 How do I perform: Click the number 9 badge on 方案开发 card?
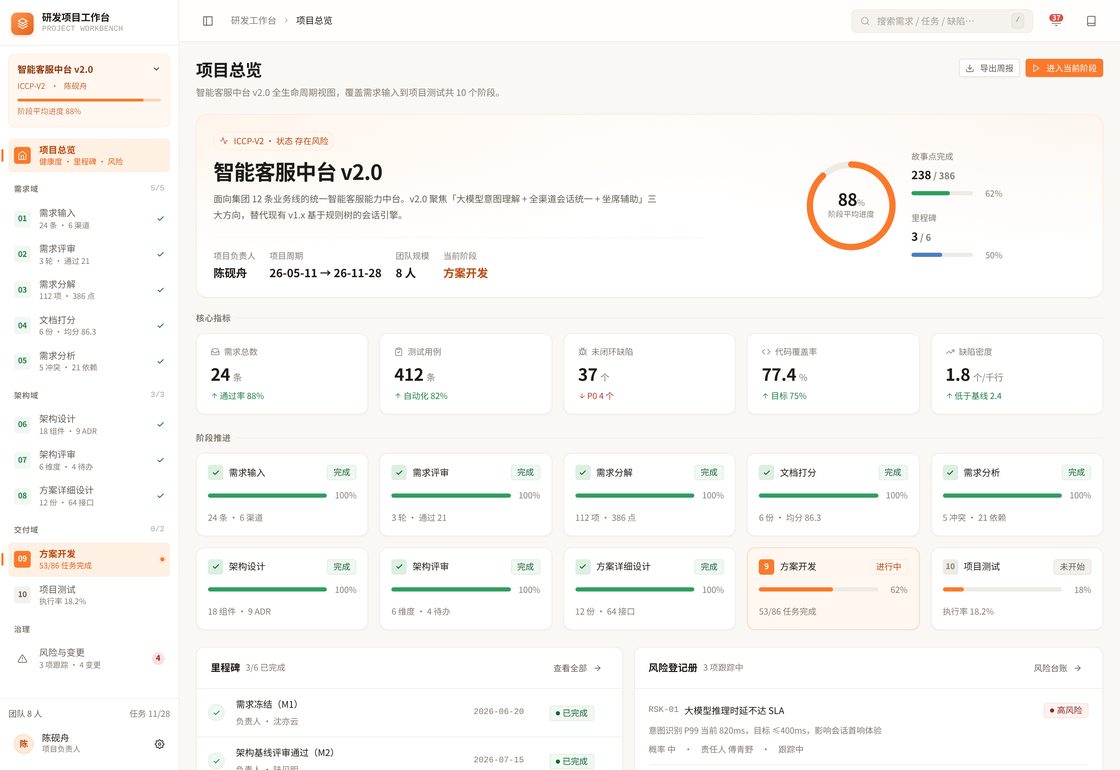[x=766, y=566]
